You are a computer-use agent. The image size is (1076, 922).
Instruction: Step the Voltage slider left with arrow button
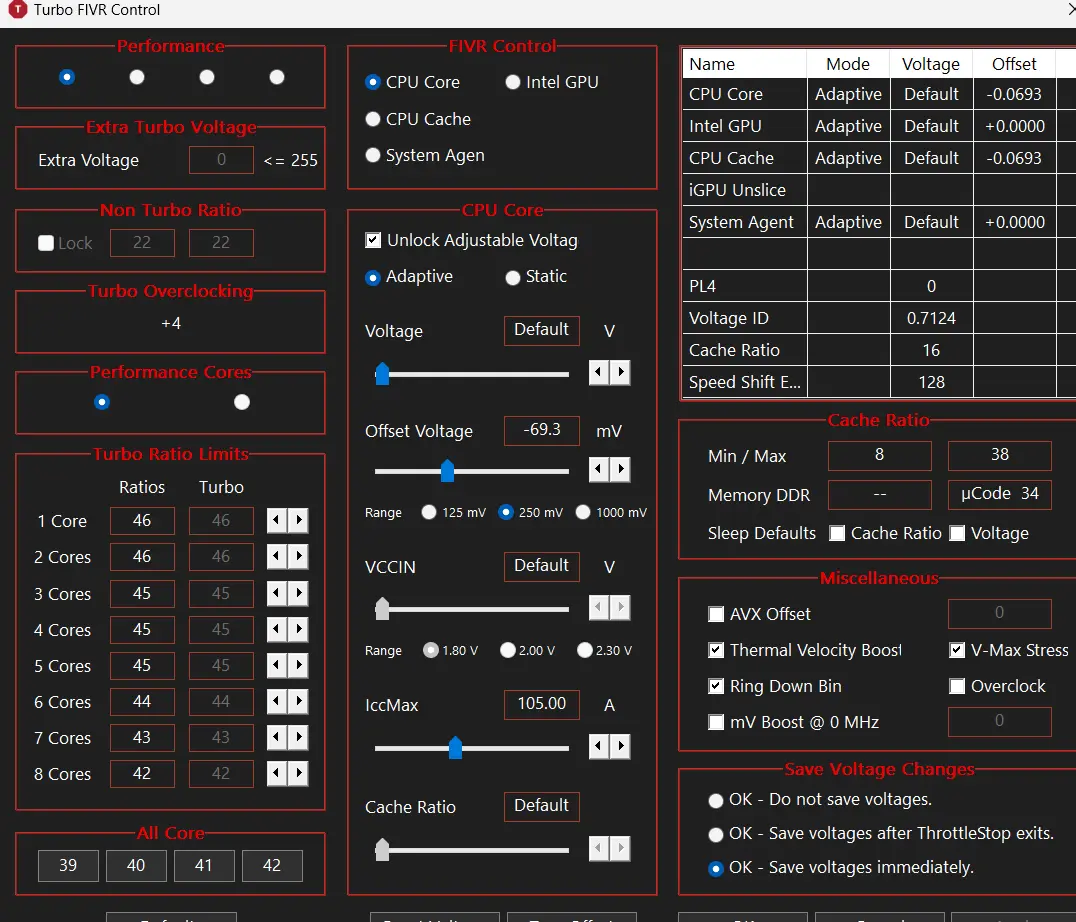598,372
